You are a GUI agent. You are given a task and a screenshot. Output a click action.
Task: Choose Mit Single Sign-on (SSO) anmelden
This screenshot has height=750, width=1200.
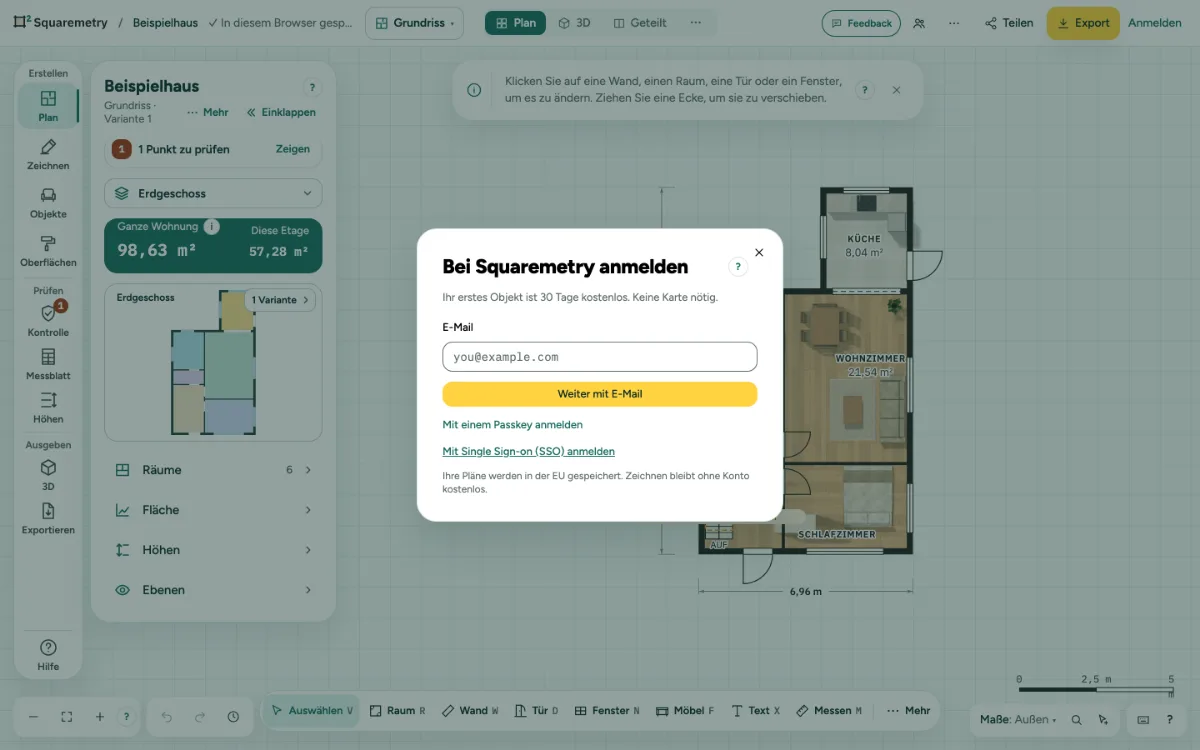(x=529, y=451)
